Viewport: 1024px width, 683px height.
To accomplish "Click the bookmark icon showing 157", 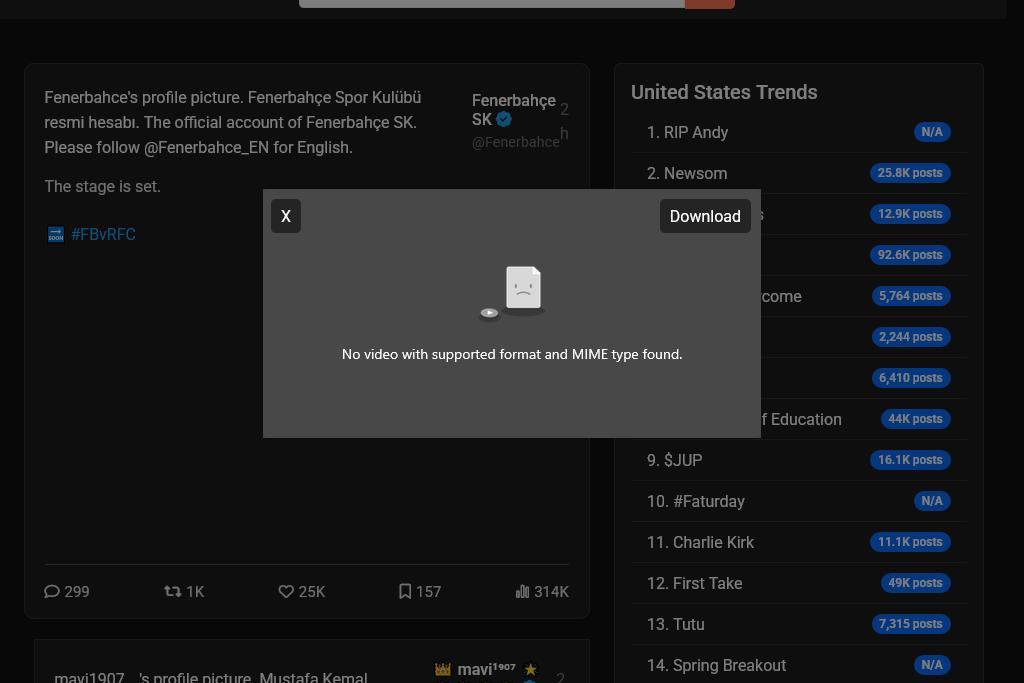I will coord(405,591).
